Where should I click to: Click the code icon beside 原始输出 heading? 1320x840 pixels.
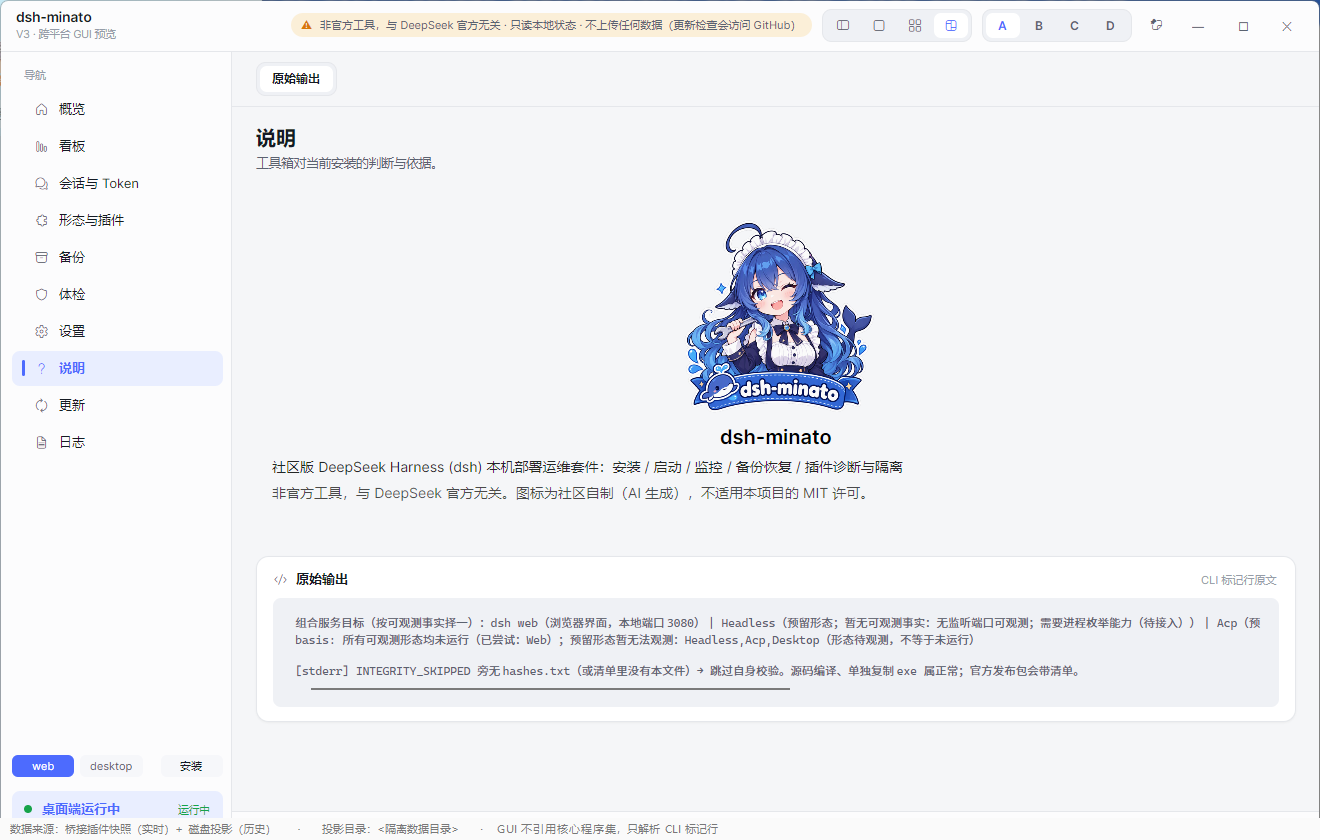tap(281, 579)
